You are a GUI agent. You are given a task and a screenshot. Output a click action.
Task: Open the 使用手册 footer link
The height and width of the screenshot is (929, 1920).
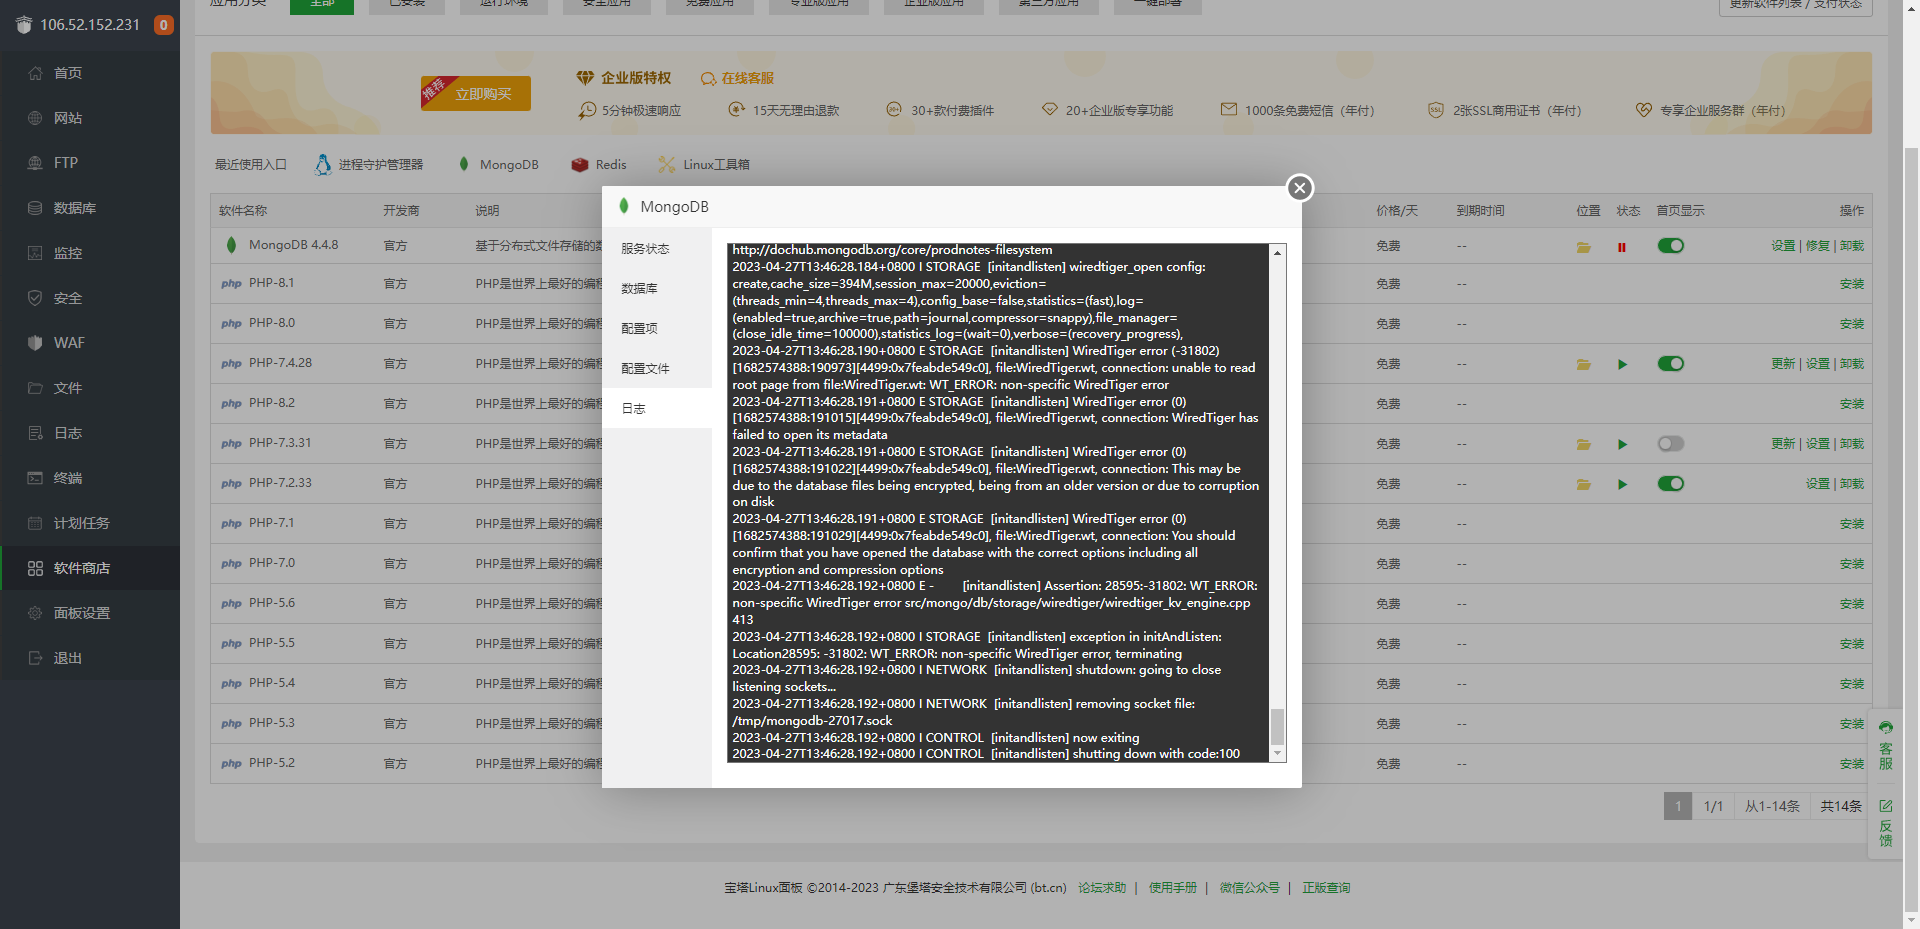point(1173,888)
